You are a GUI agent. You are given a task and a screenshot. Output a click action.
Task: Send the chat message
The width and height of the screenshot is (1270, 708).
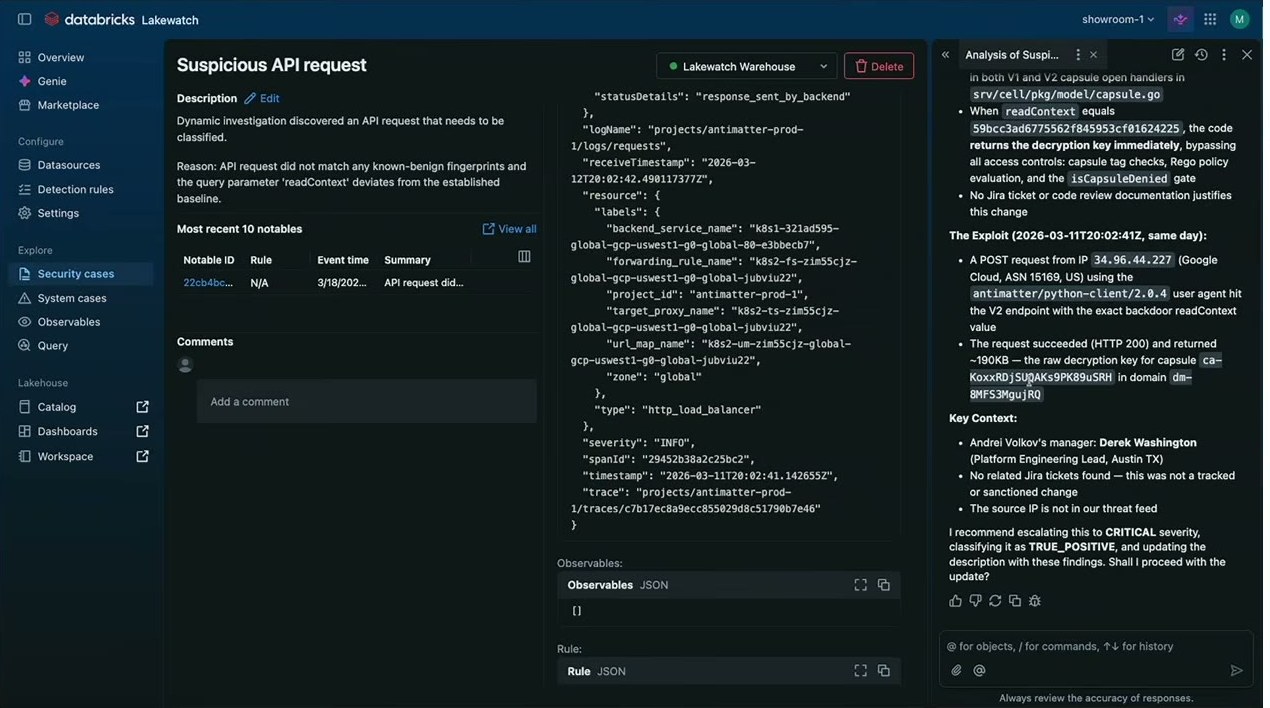click(x=1237, y=671)
